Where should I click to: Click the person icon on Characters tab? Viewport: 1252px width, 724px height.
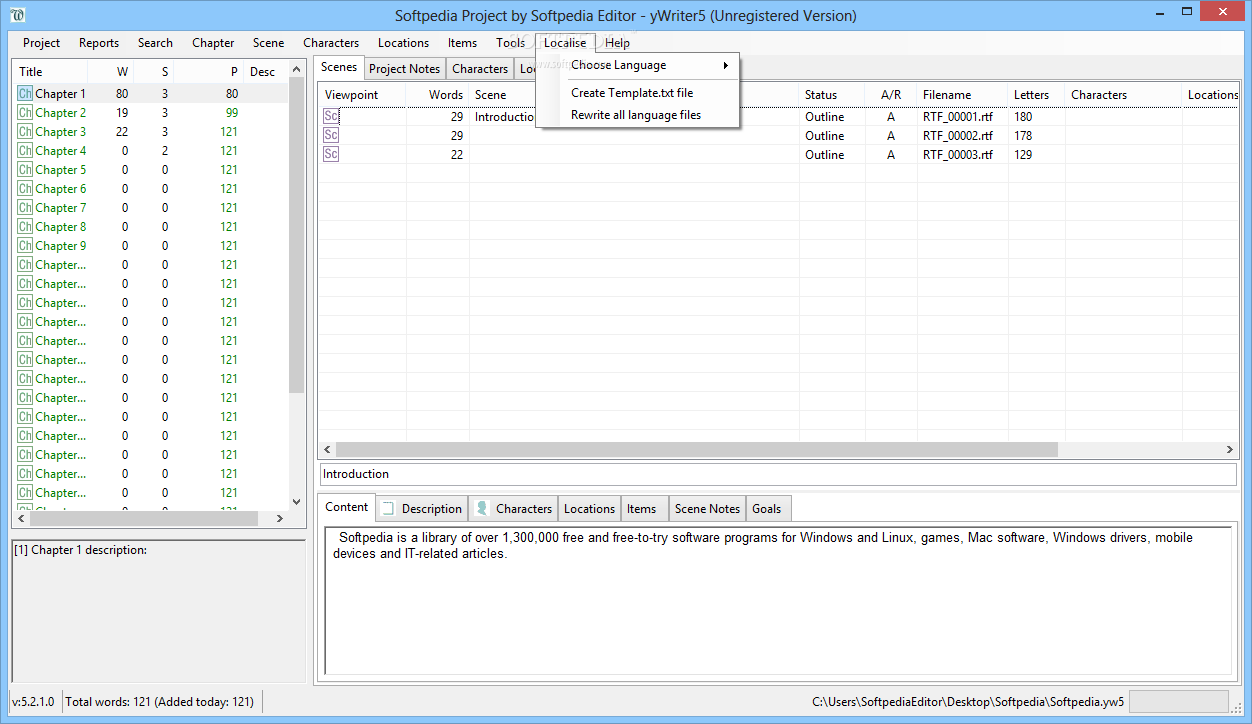[482, 508]
